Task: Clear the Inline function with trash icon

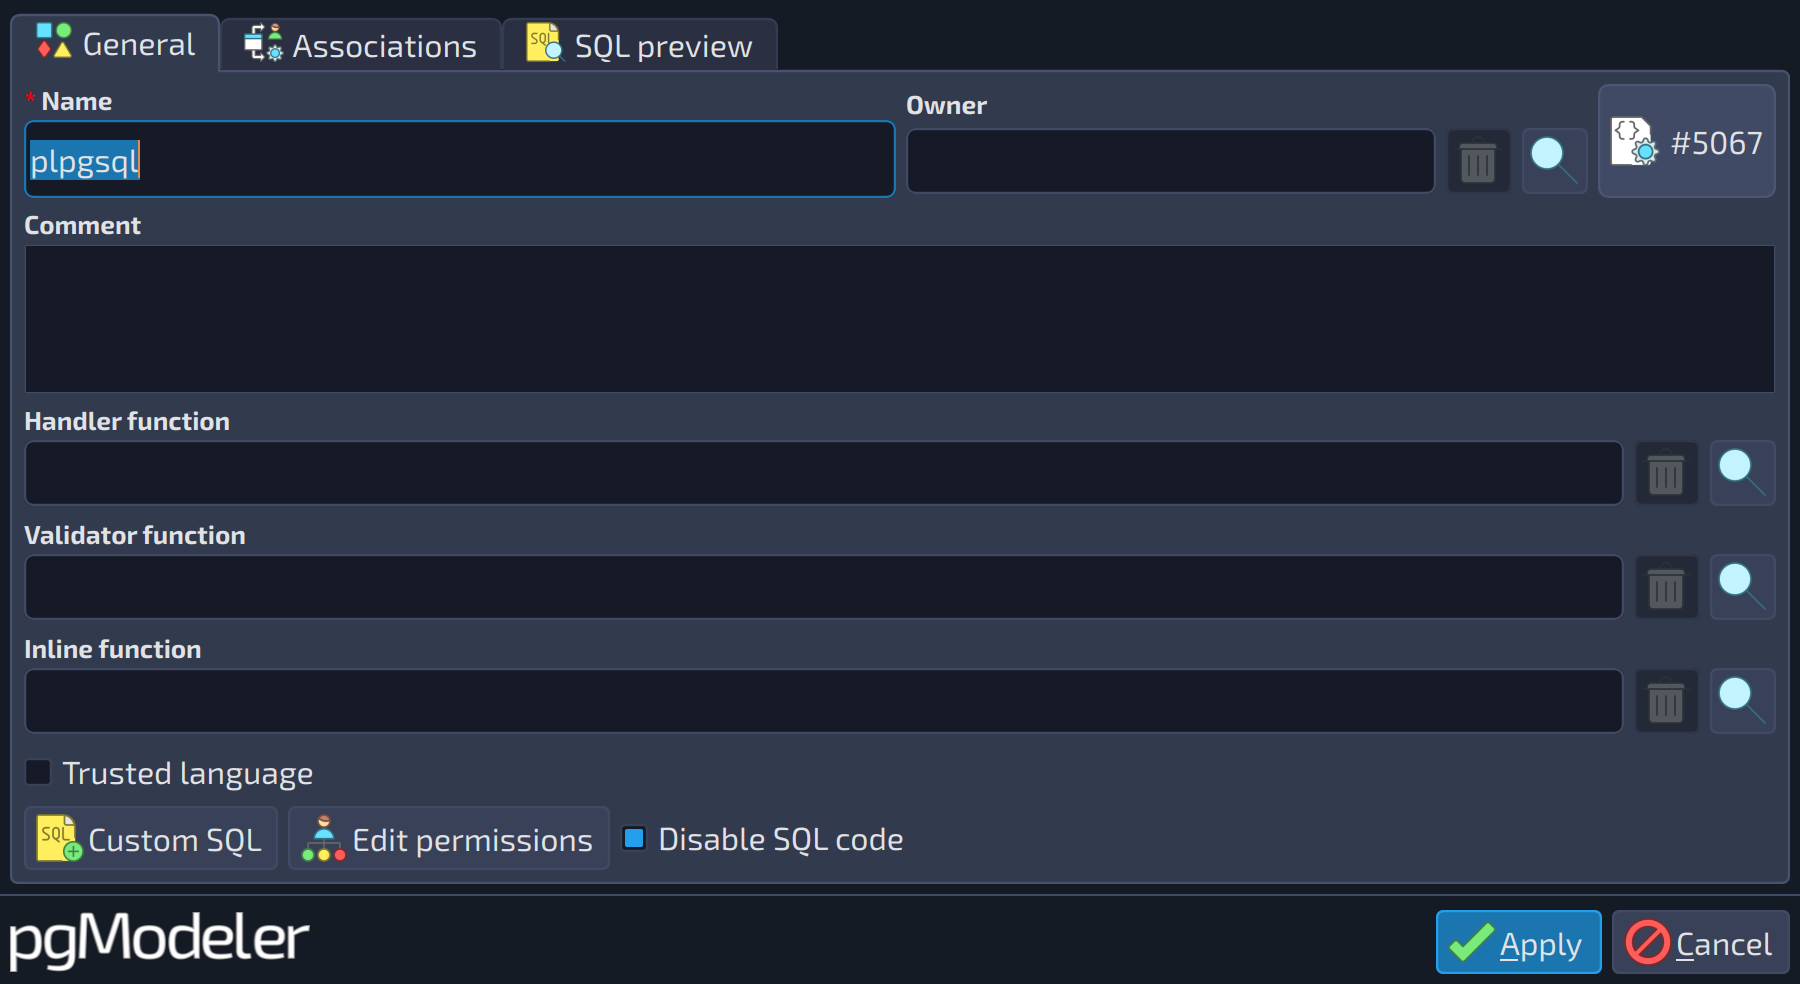Action: pos(1666,701)
